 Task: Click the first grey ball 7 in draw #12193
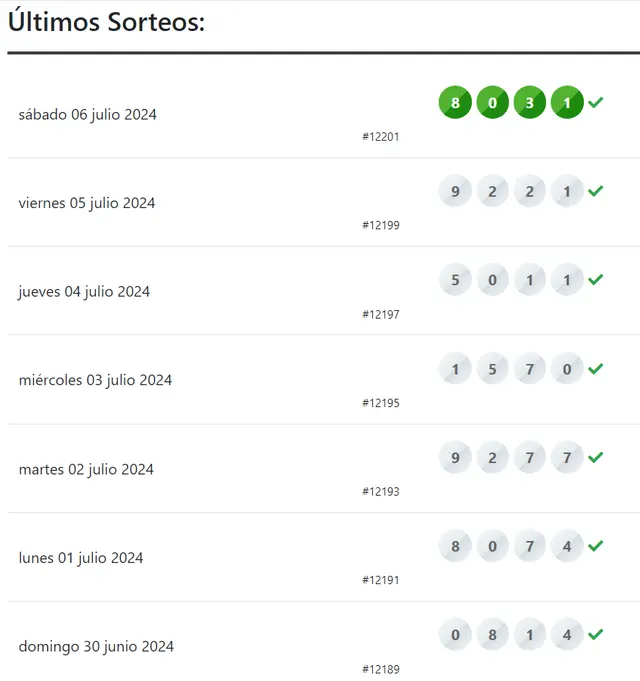[x=529, y=457]
